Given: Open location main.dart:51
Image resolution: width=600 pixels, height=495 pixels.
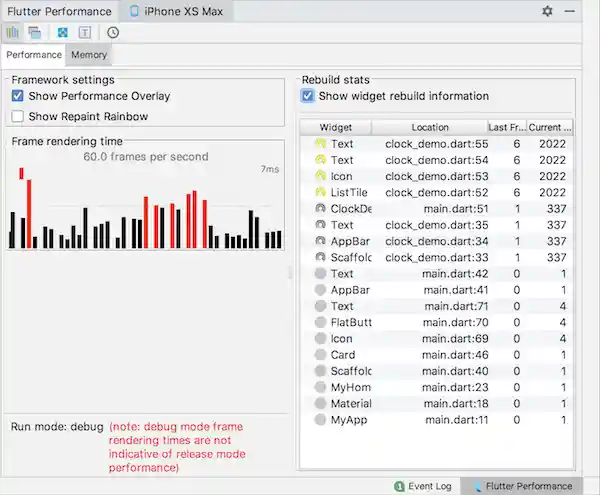Looking at the screenshot, I should [x=456, y=209].
